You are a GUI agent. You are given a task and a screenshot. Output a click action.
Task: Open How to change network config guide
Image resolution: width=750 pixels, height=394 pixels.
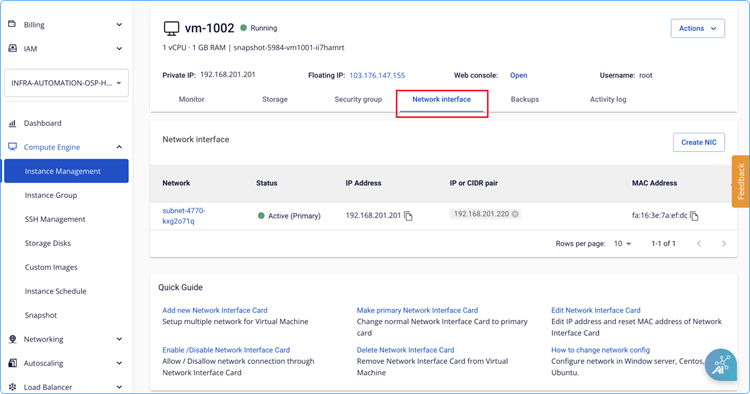click(x=600, y=350)
